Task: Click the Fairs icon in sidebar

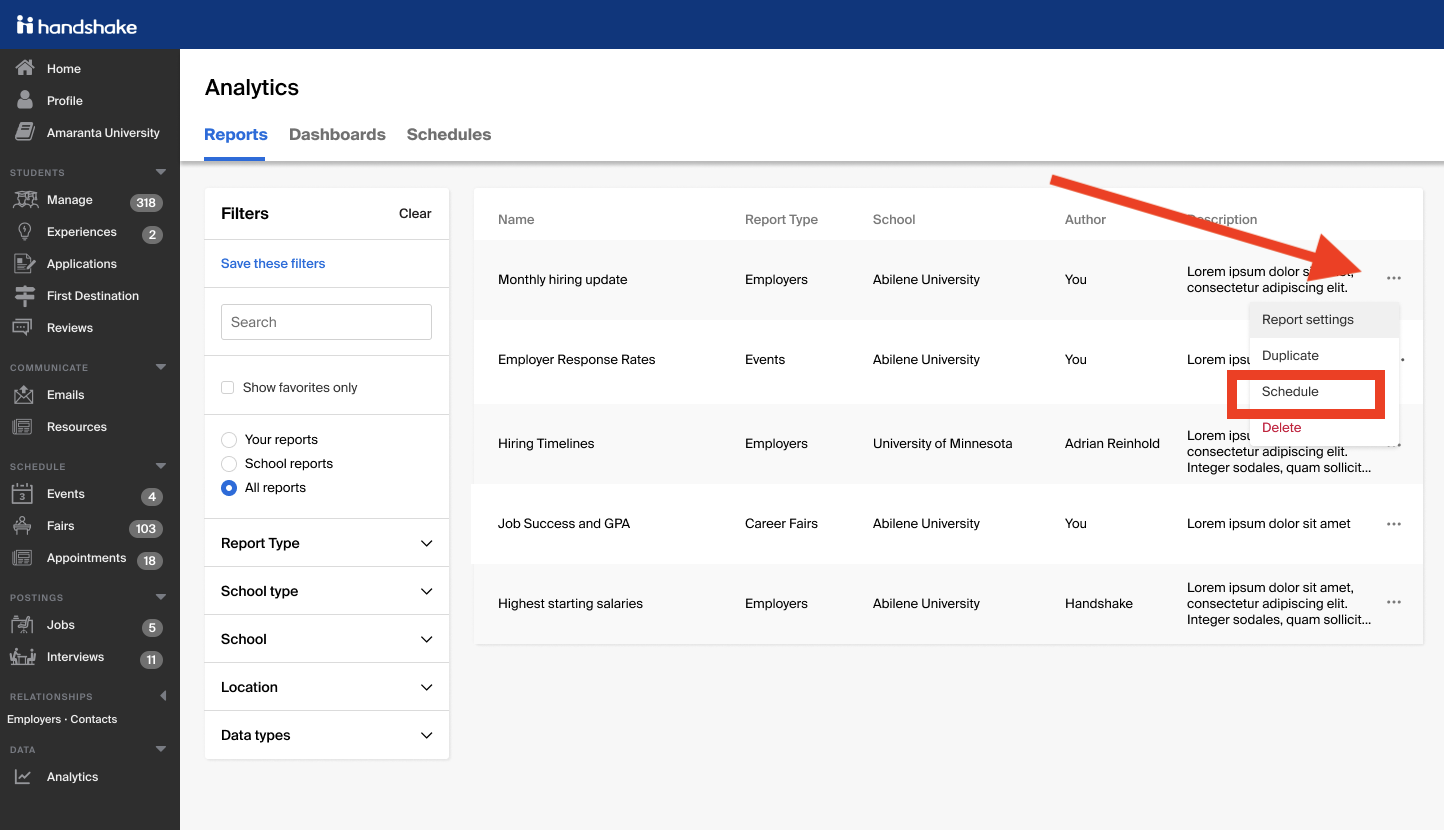Action: pos(23,526)
